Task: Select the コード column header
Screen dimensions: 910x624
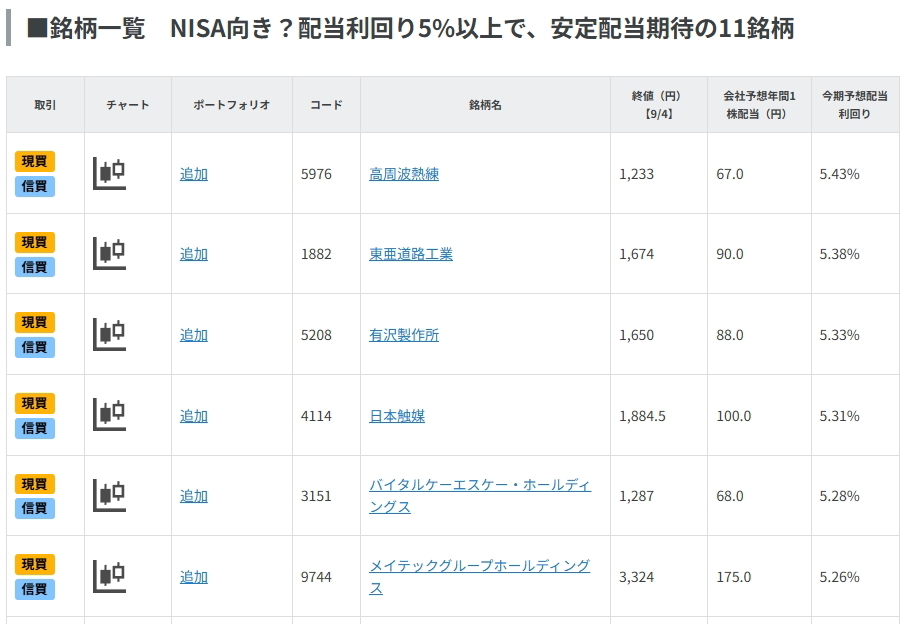Action: point(326,105)
